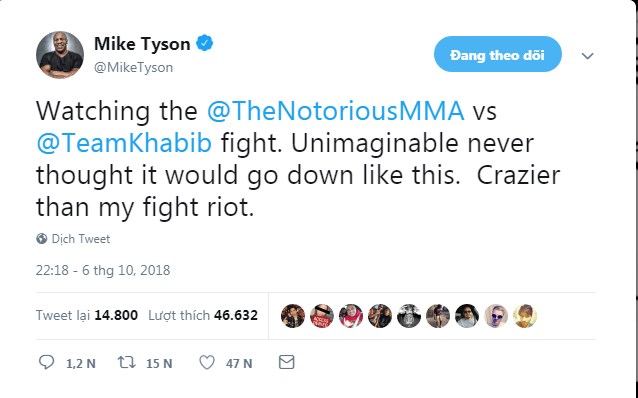The image size is (638, 398).
Task: Toggle the Đang theo dõi follow button
Action: pos(498,54)
